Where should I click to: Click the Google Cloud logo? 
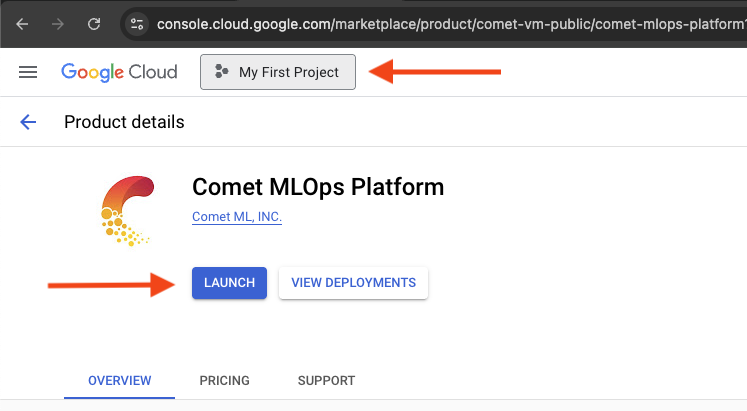119,72
